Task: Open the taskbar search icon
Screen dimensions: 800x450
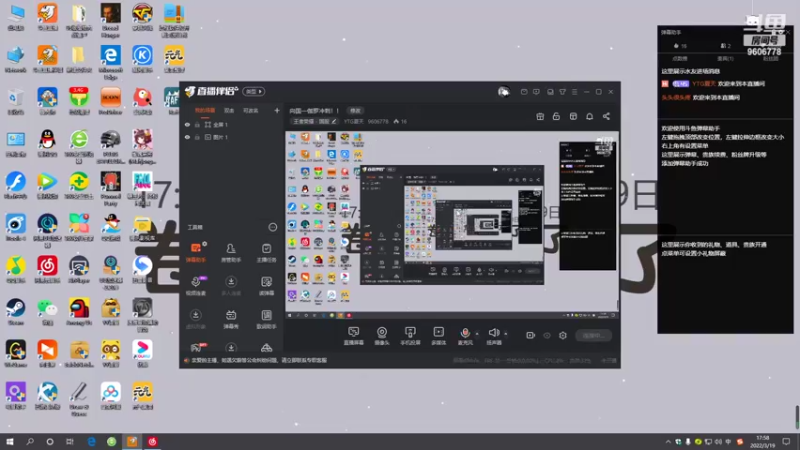Action: 30,441
